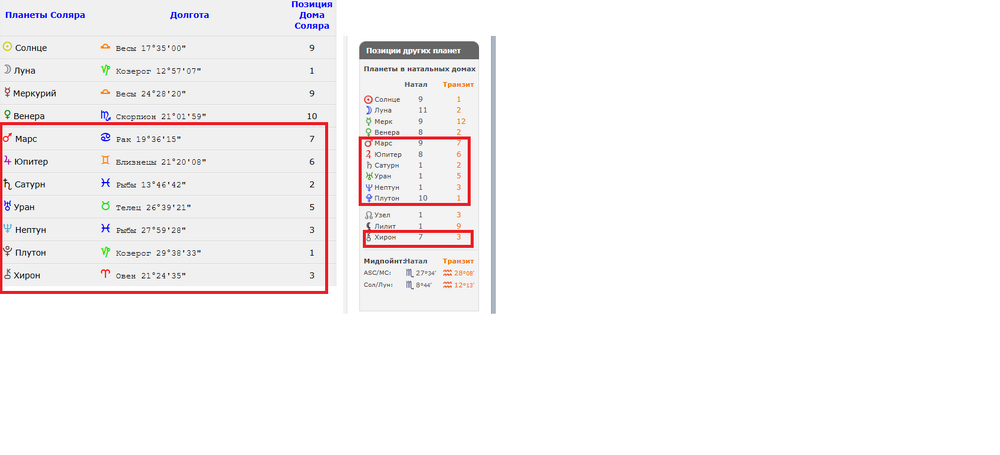Screen dimensions: 1000x455
Task: Click the natal midpoint value 8°44'
Action: (424, 285)
